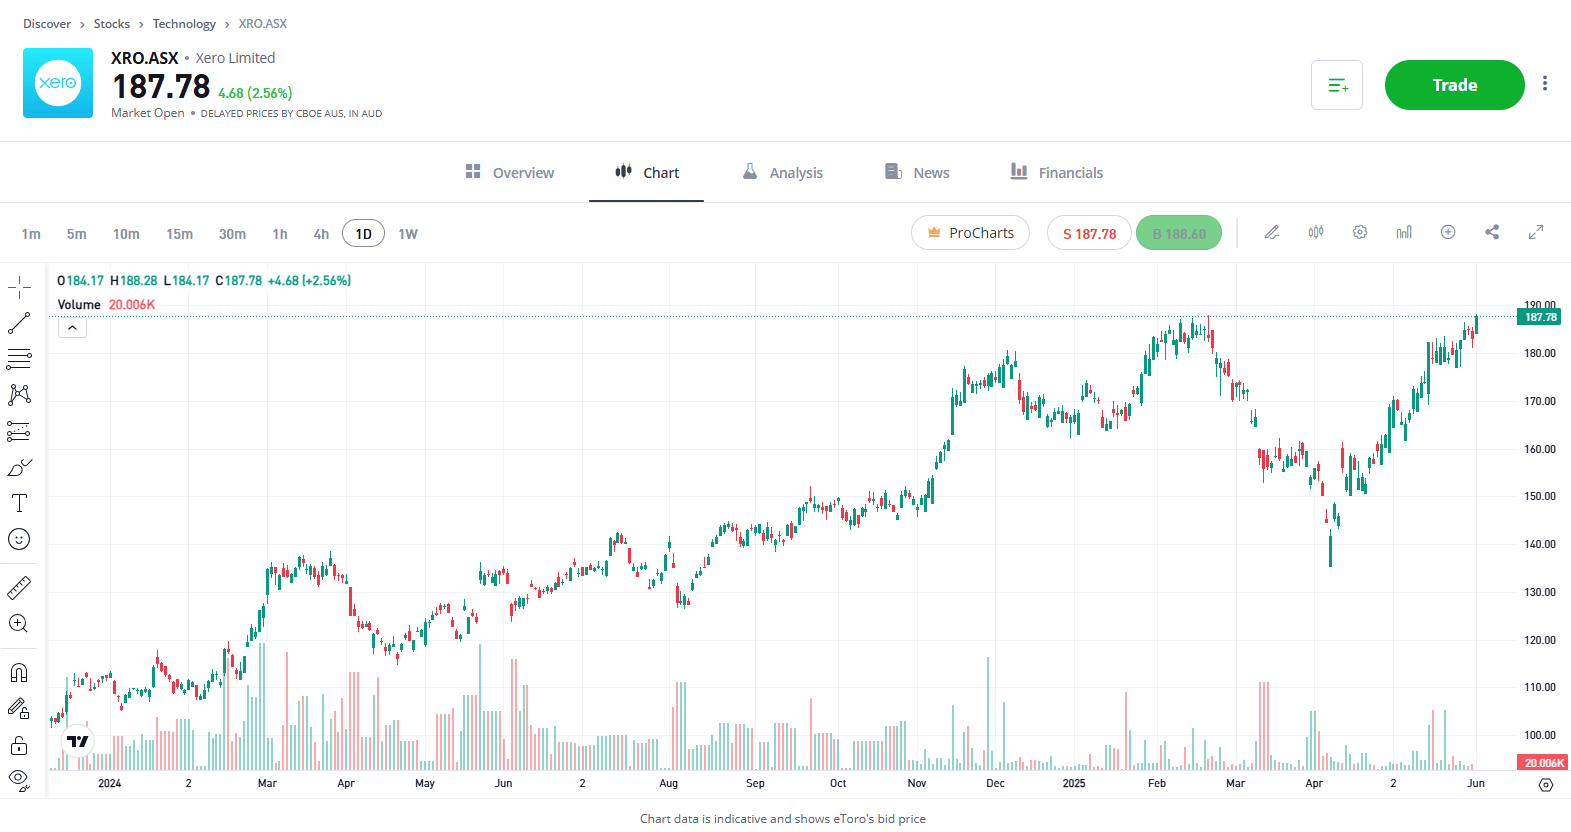This screenshot has height=832, width=1571.
Task: Select the crosshair cursor tool
Action: (x=19, y=288)
